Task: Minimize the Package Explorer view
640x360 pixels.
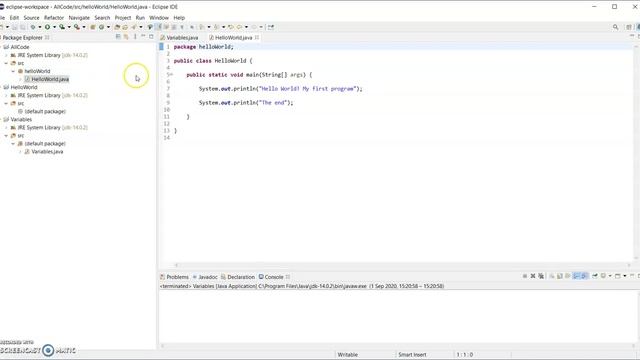Action: [143, 37]
